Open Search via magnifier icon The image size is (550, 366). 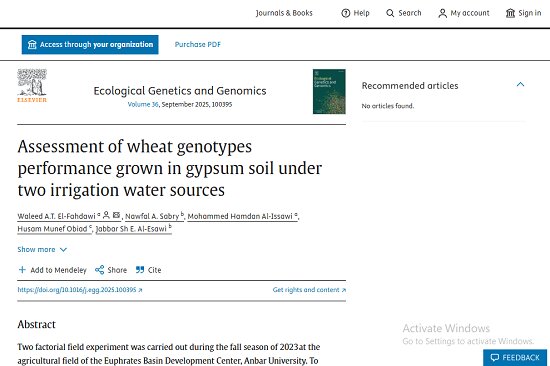[390, 13]
